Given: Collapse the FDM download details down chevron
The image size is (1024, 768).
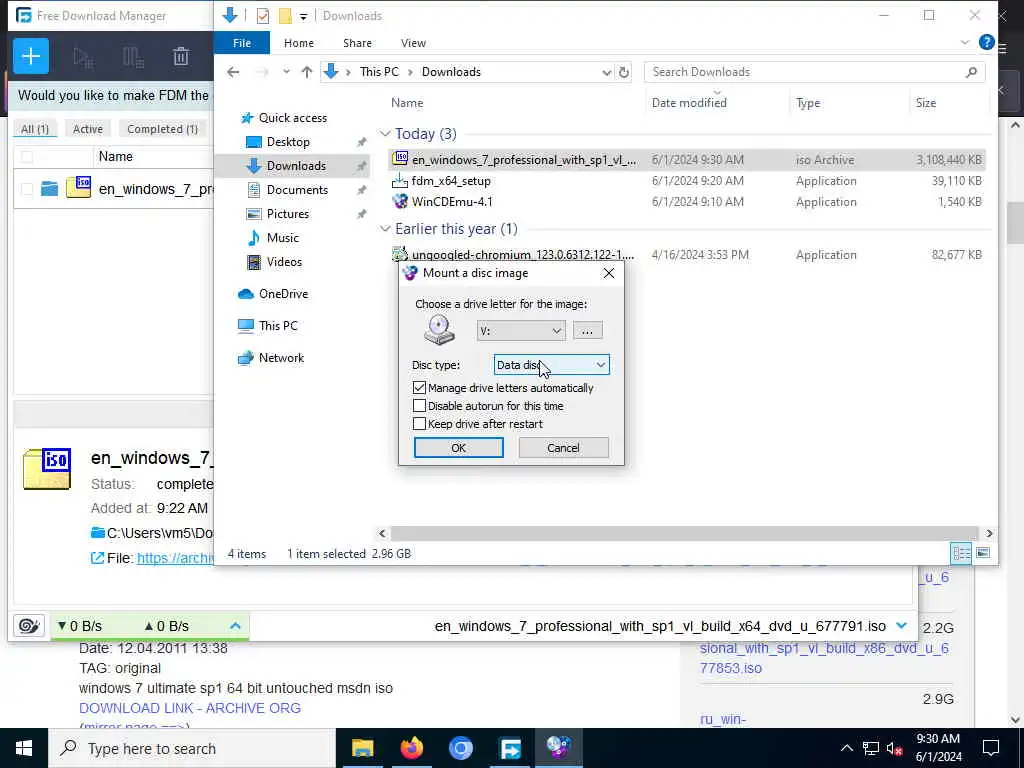Looking at the screenshot, I should (x=901, y=626).
